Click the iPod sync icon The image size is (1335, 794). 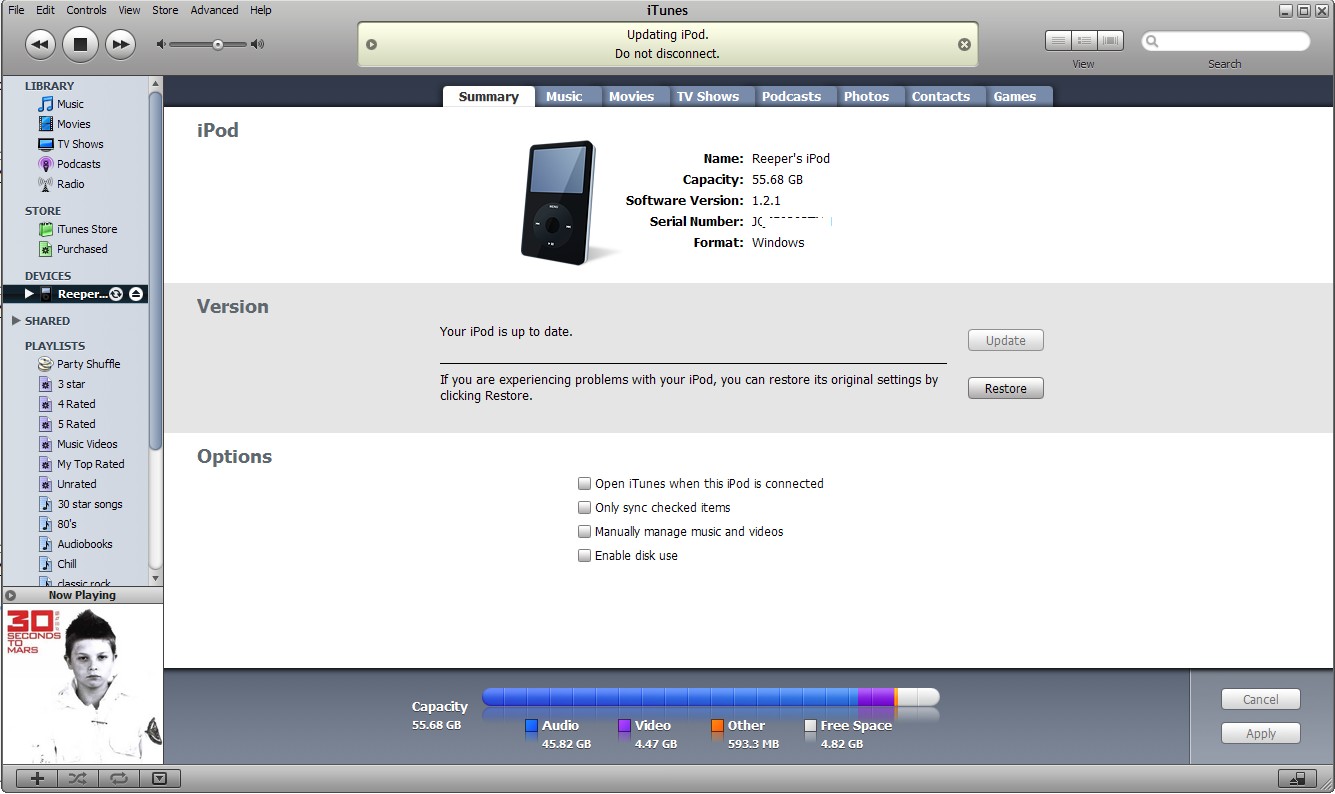(116, 294)
